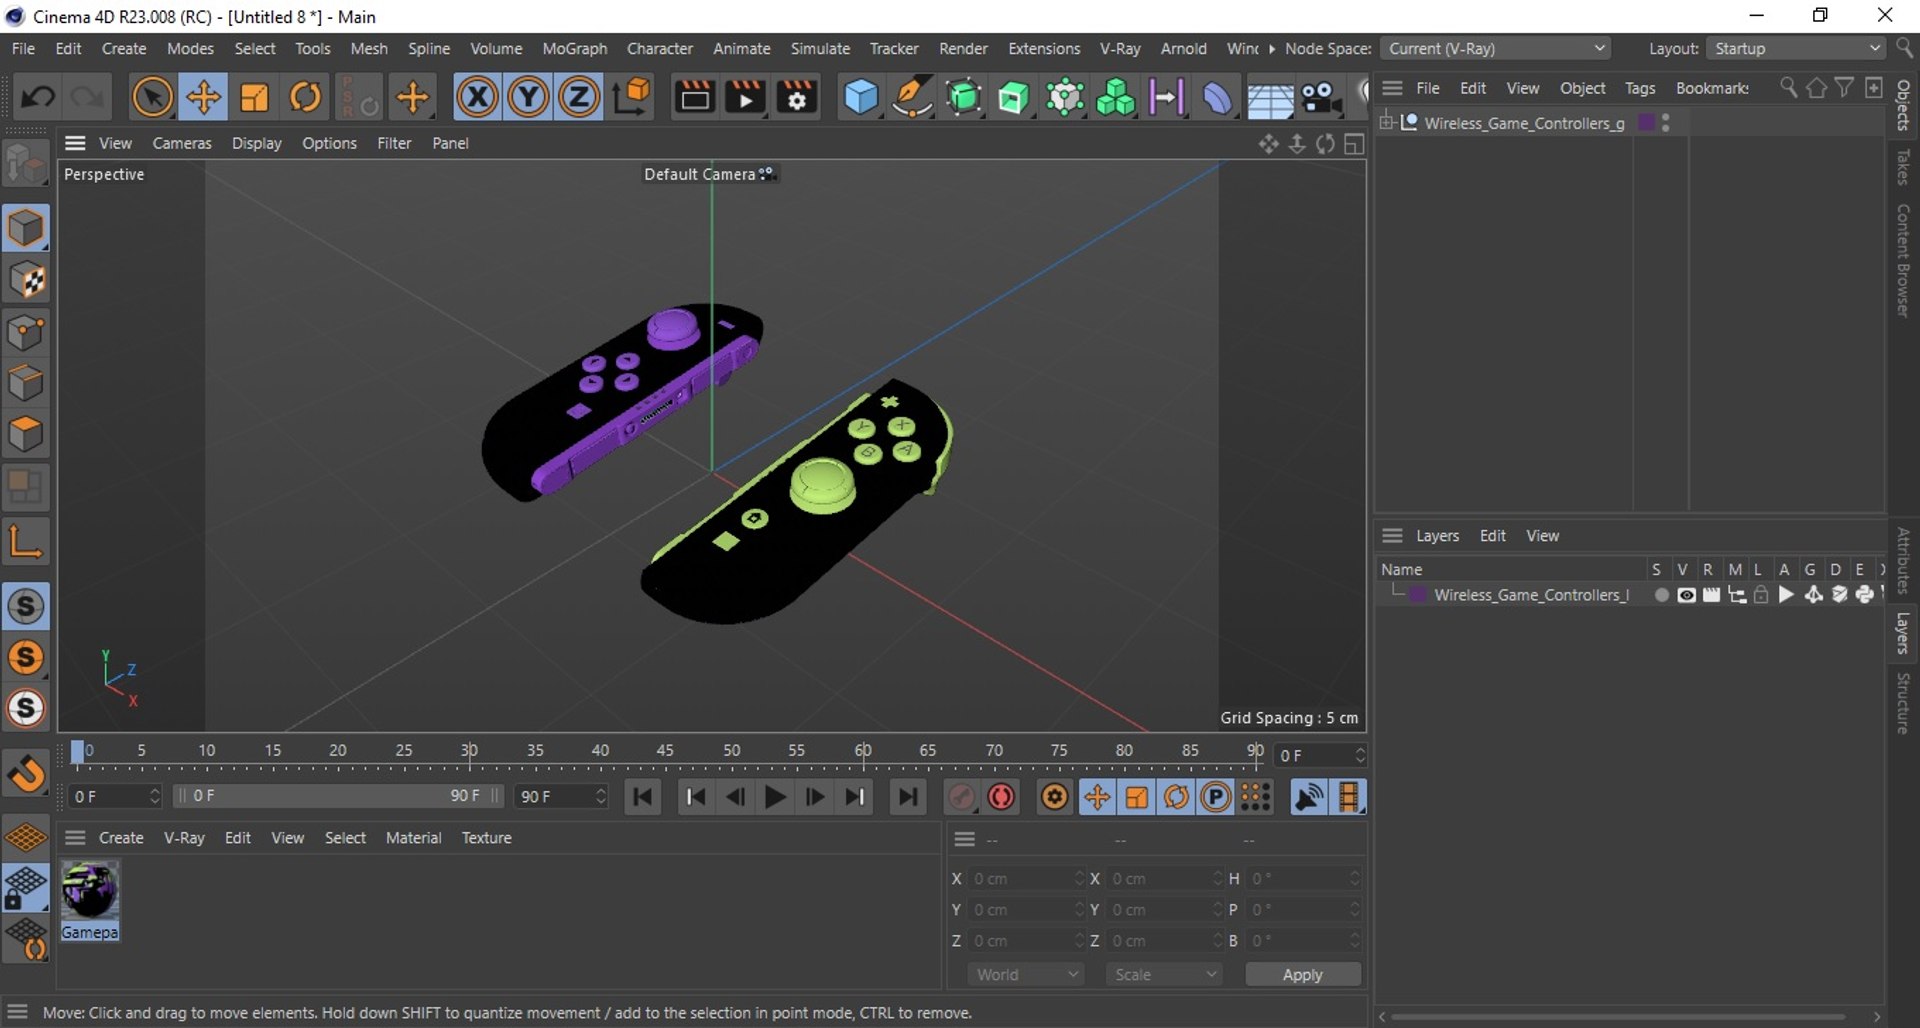1920x1028 pixels.
Task: Select the Move tool in top toolbar
Action: (203, 97)
